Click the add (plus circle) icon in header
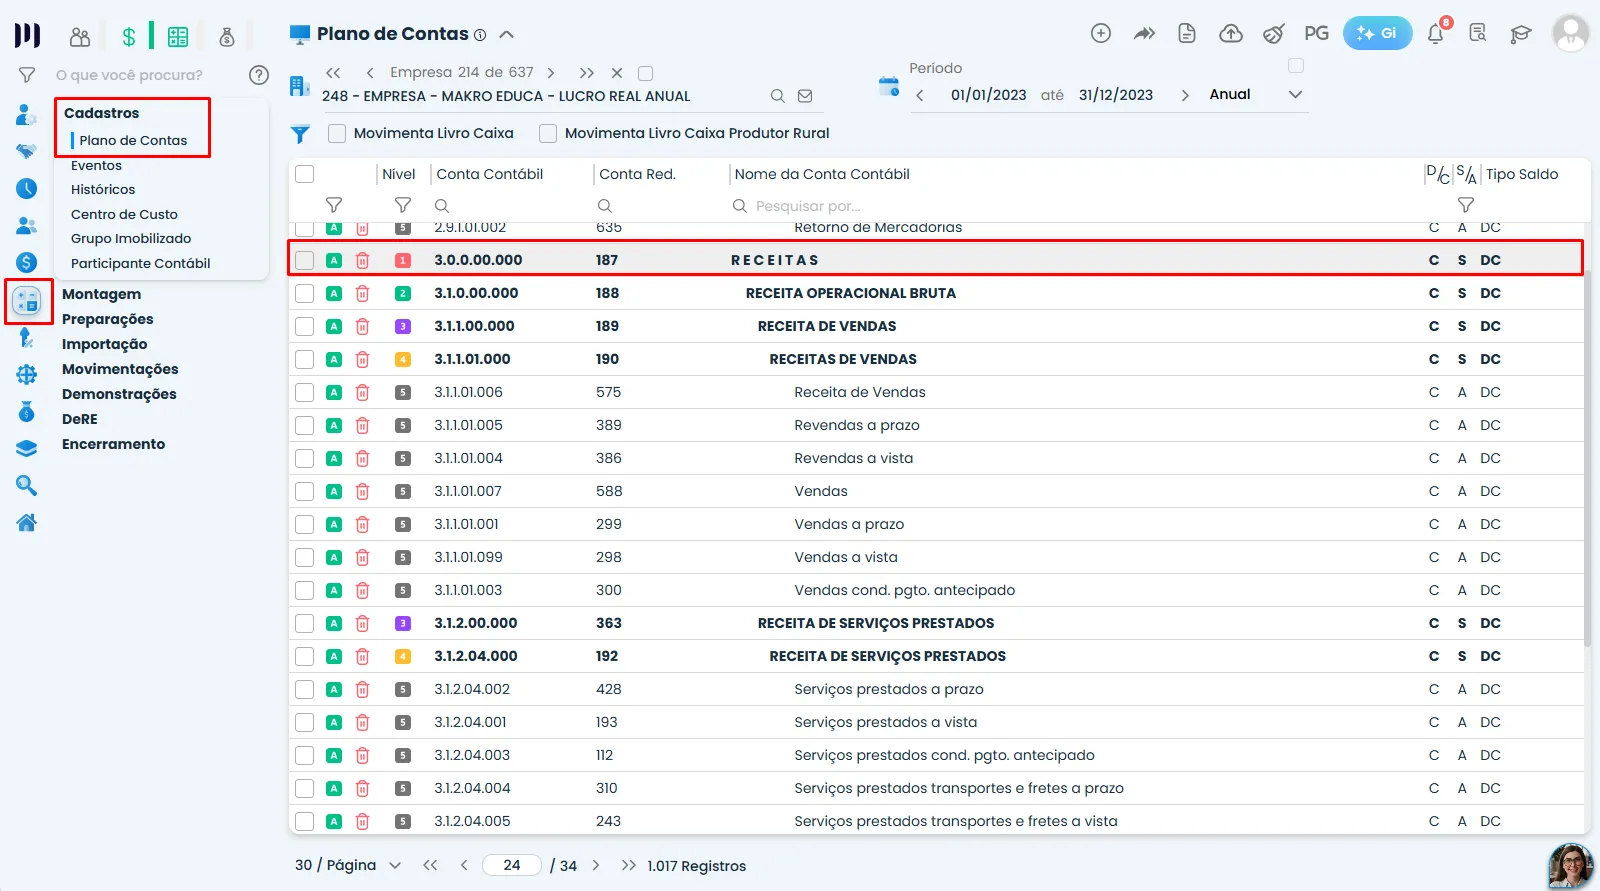Image resolution: width=1600 pixels, height=891 pixels. tap(1101, 33)
